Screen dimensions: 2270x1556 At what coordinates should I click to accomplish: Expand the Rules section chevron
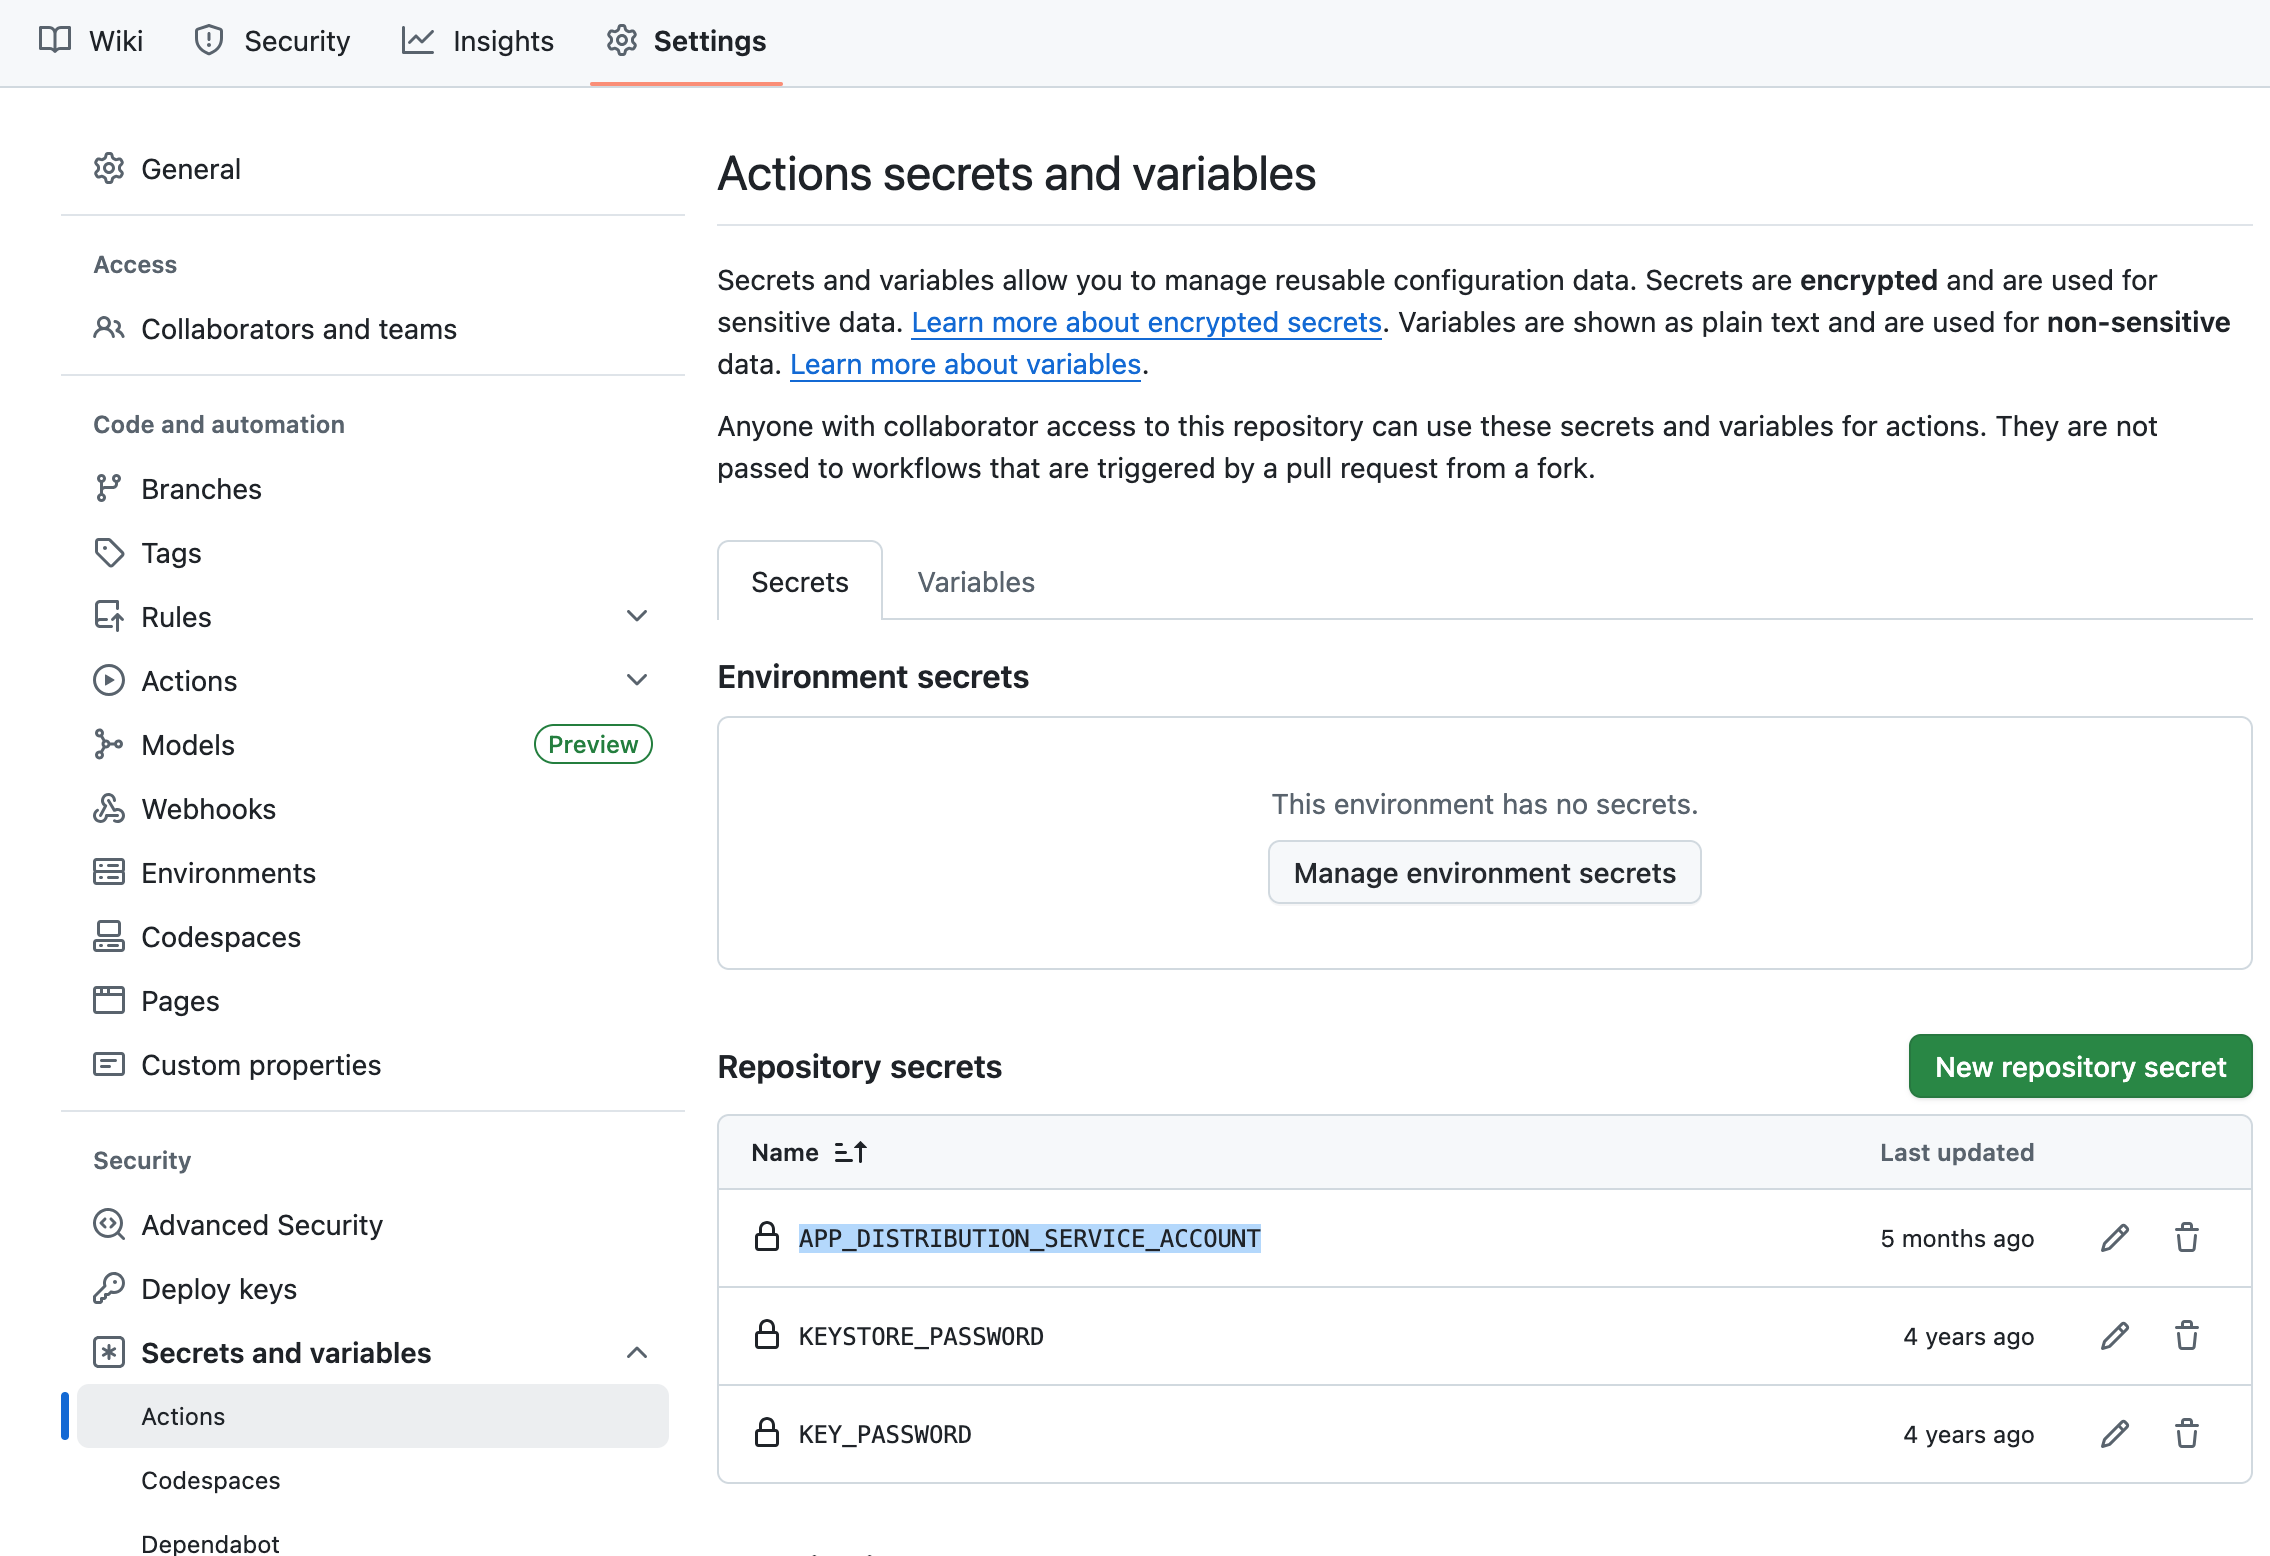637,616
